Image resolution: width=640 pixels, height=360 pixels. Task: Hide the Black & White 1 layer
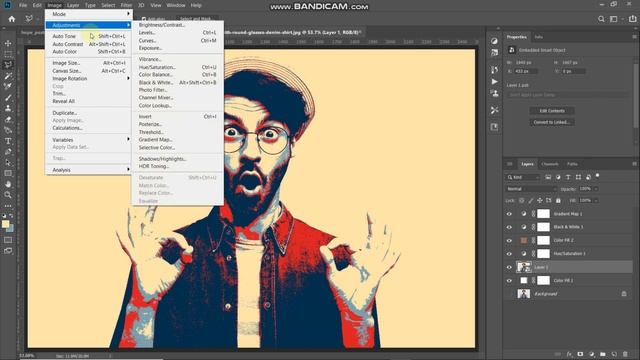click(x=509, y=227)
